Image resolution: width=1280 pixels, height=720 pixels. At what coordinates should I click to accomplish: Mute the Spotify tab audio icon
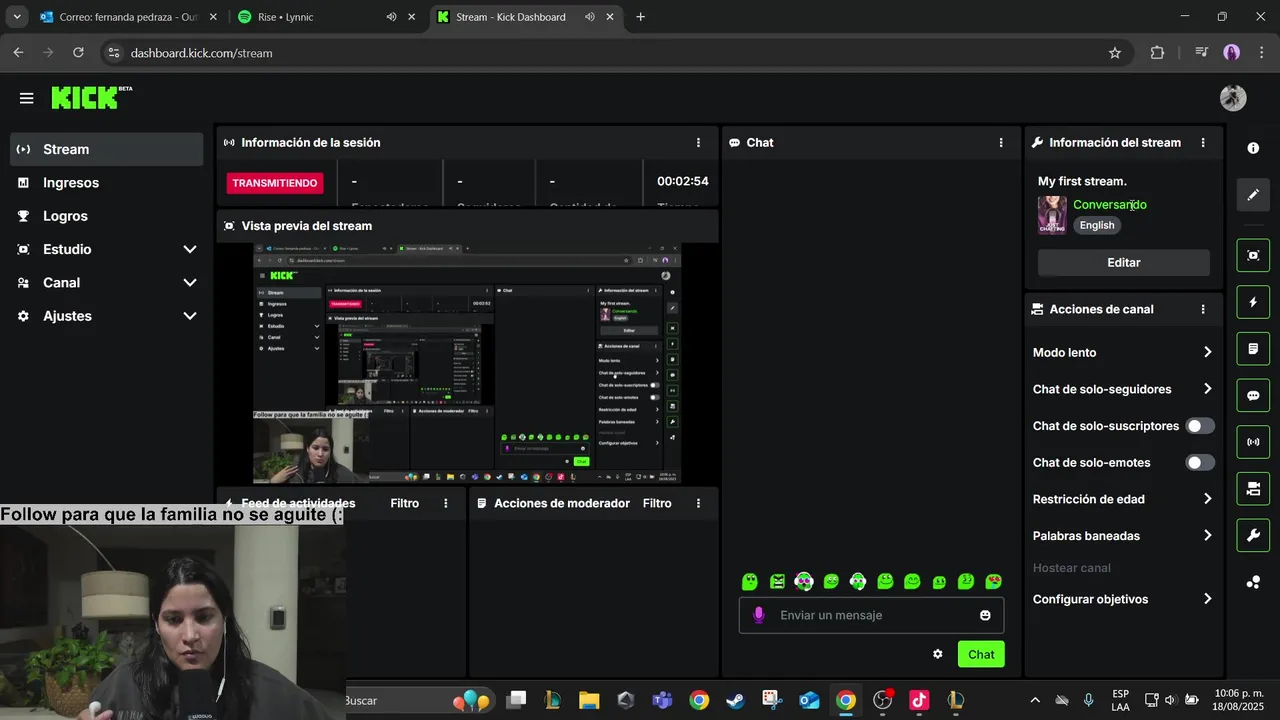point(391,17)
